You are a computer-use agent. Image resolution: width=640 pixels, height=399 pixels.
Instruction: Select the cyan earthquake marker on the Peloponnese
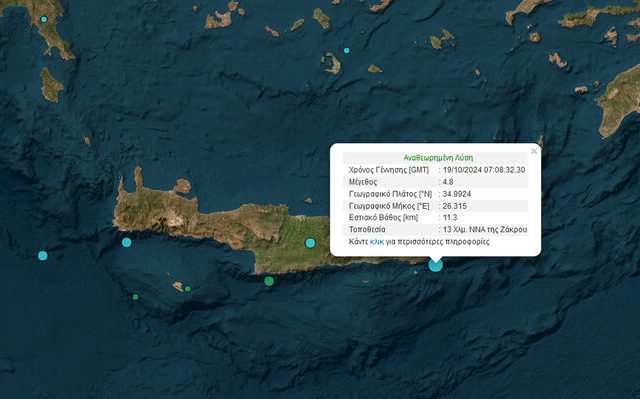pos(44,19)
